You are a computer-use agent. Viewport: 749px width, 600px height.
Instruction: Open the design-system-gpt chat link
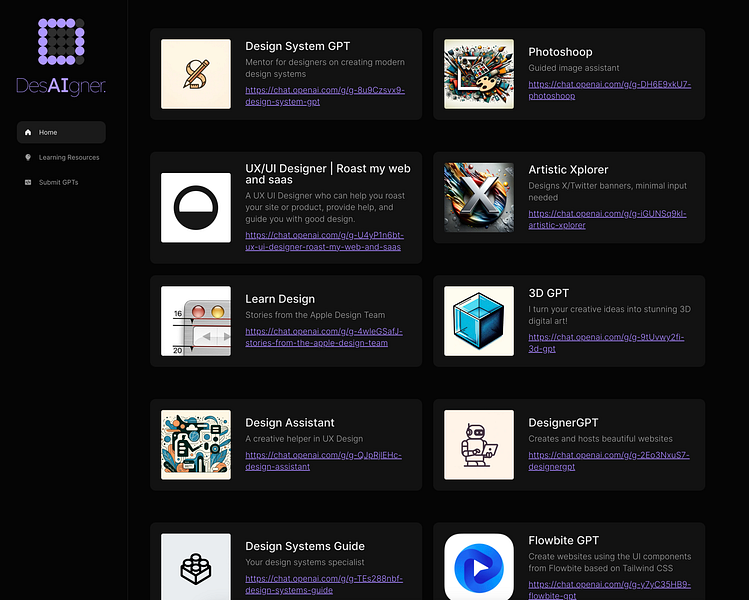click(x=325, y=96)
